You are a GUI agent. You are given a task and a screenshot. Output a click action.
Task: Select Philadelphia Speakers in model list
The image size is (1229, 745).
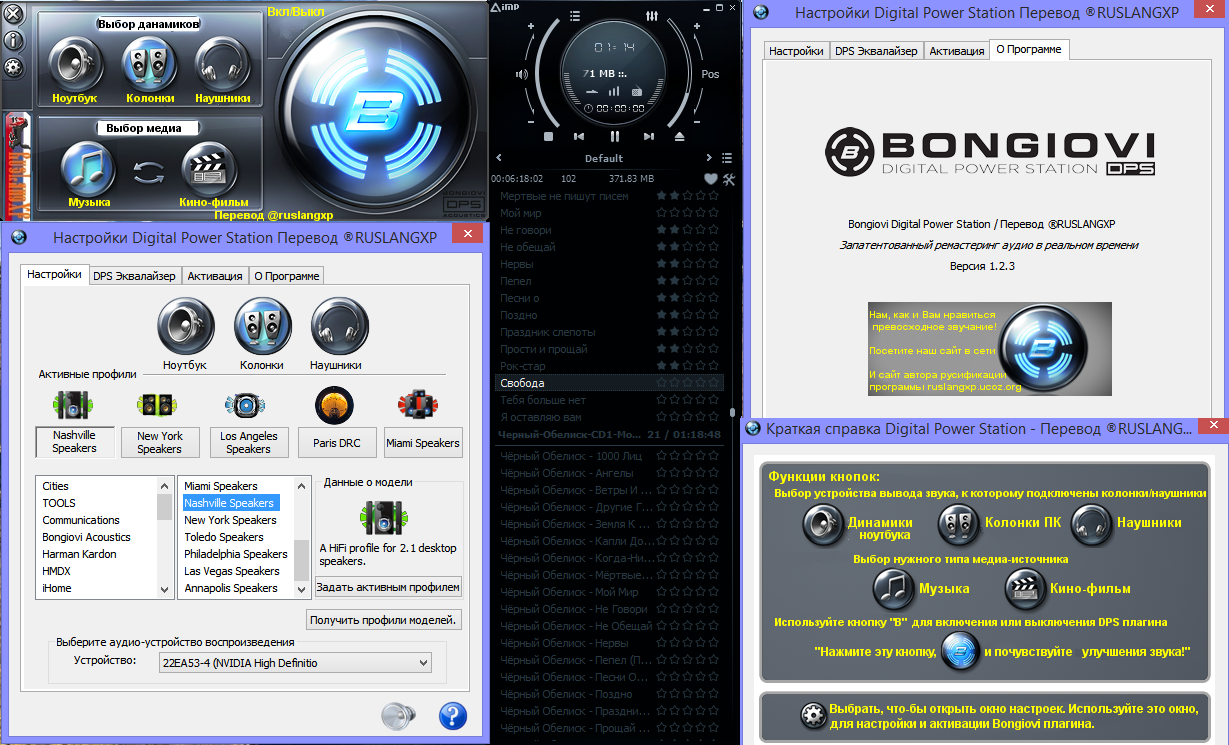click(x=235, y=554)
